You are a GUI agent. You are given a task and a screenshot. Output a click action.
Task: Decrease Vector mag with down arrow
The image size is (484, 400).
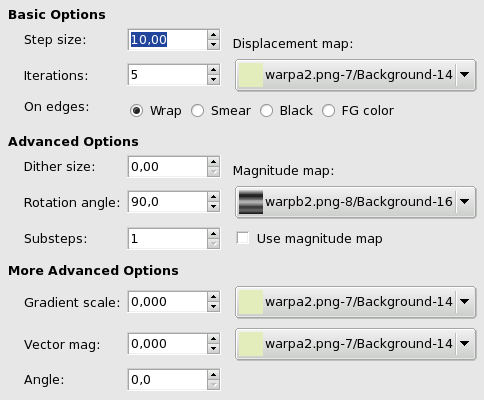[213, 349]
